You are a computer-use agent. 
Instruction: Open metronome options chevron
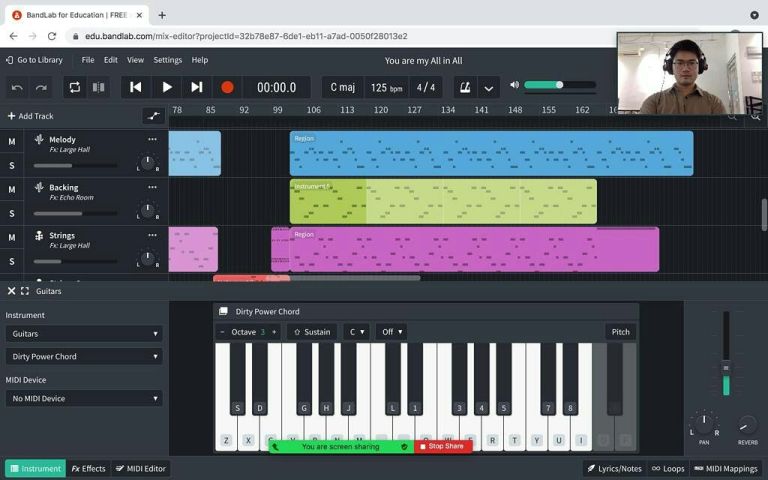(488, 88)
